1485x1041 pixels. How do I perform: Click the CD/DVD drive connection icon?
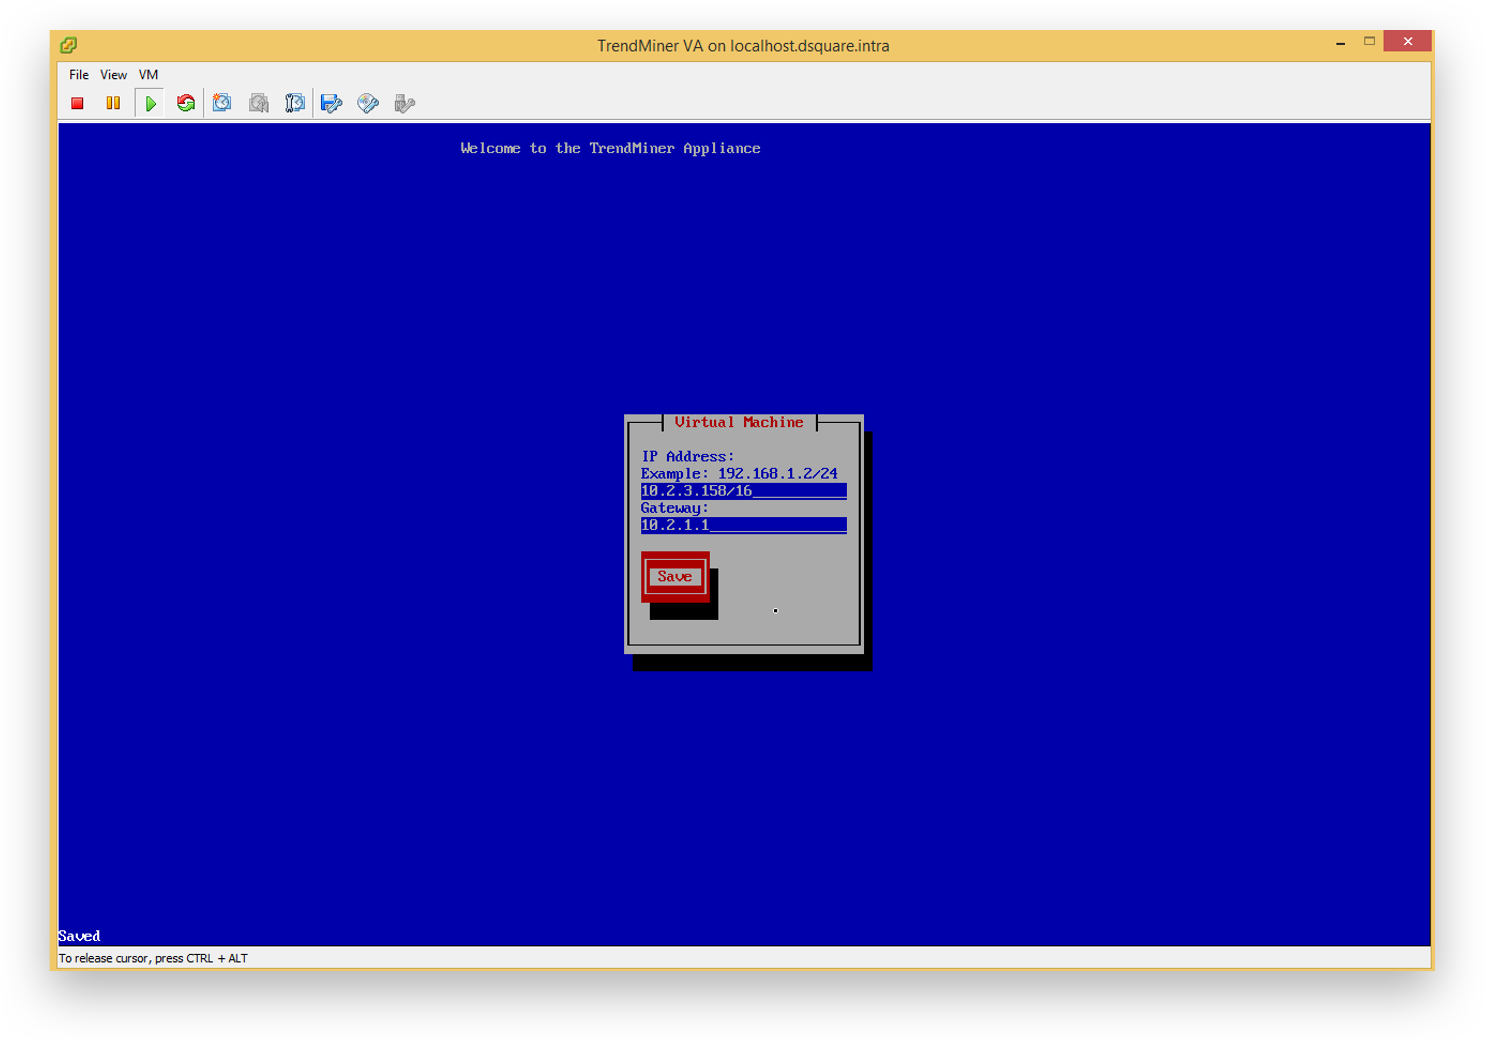click(368, 103)
